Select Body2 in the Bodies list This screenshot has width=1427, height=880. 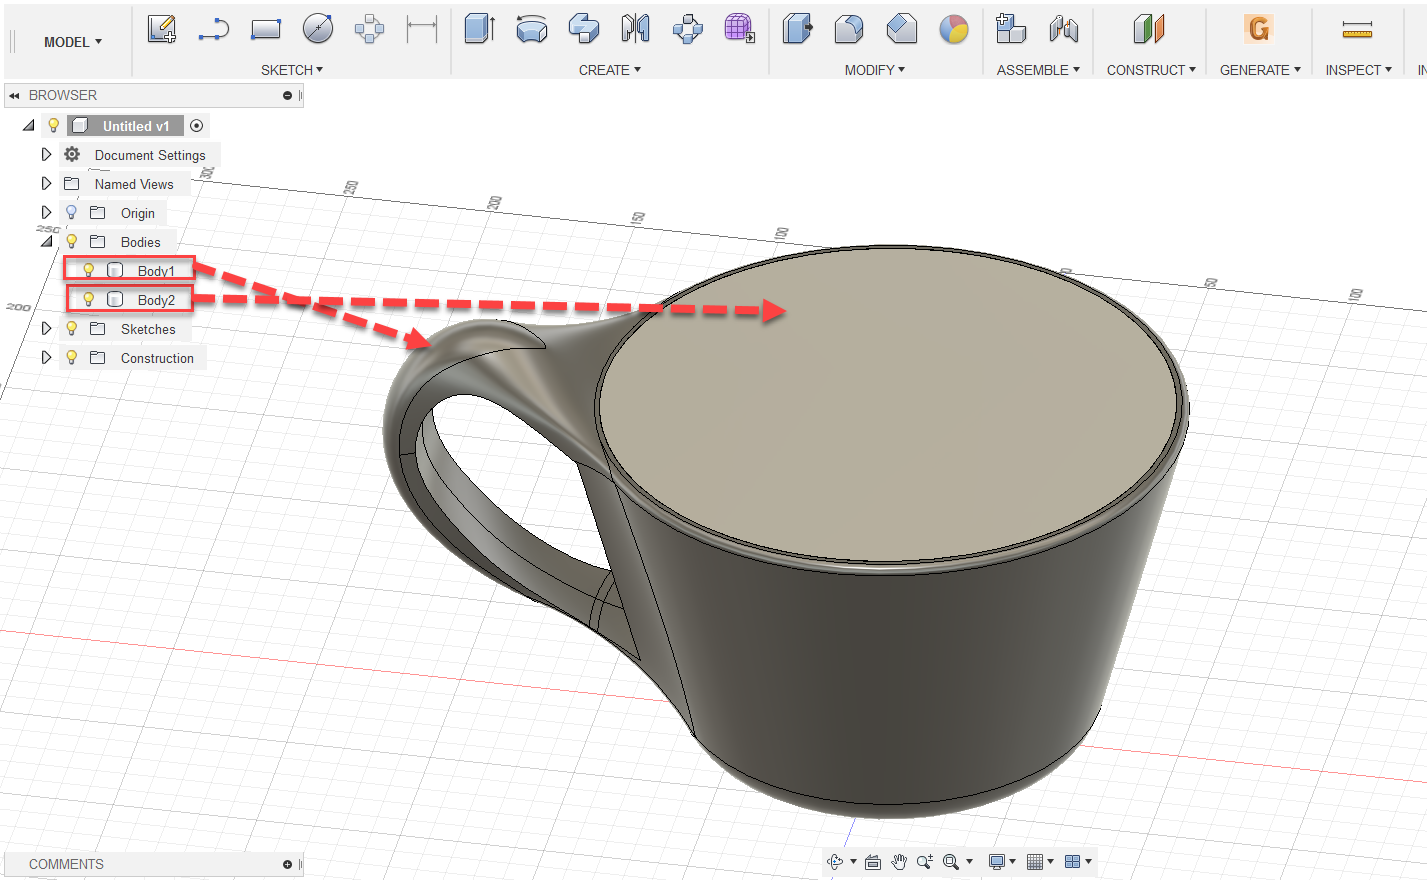(x=156, y=299)
